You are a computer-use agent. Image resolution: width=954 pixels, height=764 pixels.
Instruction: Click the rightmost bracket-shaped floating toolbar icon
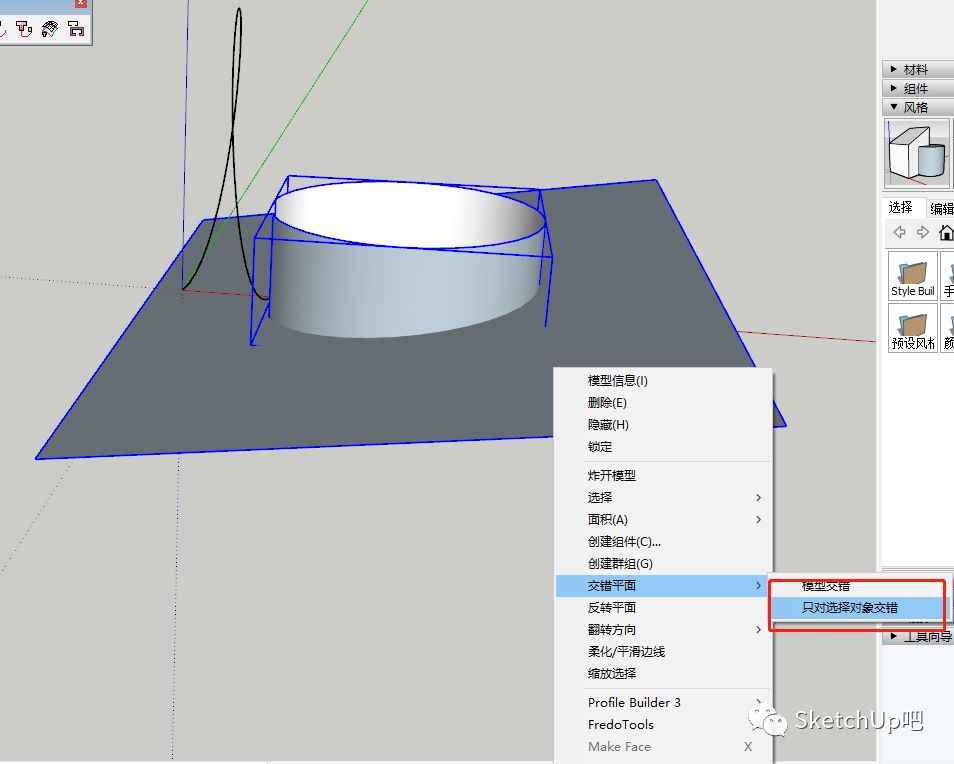coord(76,29)
